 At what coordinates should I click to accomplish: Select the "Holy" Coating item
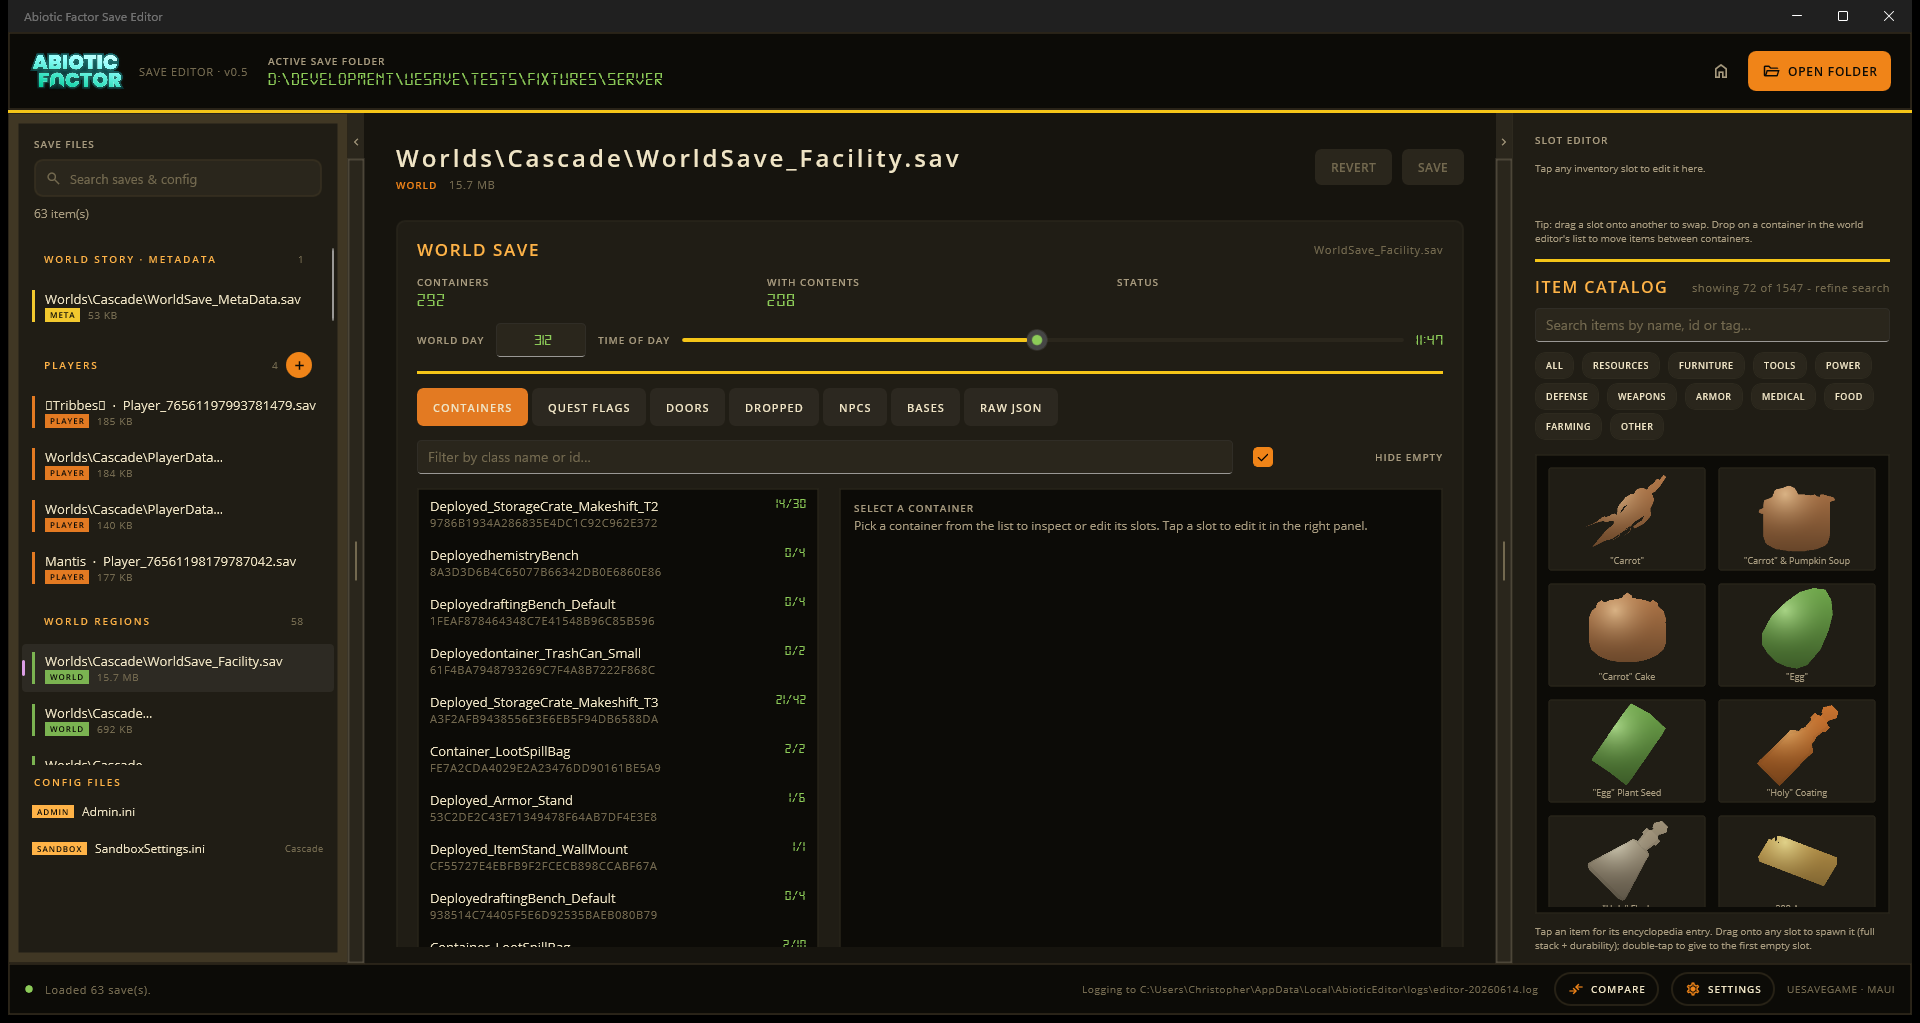(x=1797, y=751)
